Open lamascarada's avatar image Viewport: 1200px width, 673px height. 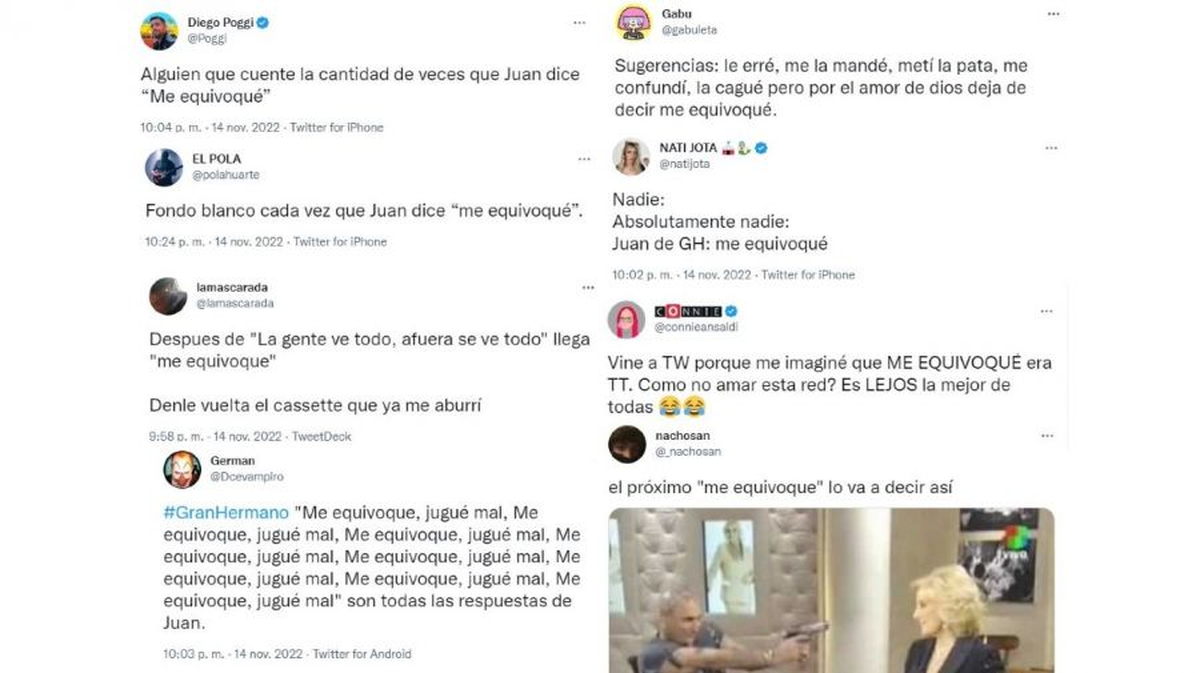point(168,296)
